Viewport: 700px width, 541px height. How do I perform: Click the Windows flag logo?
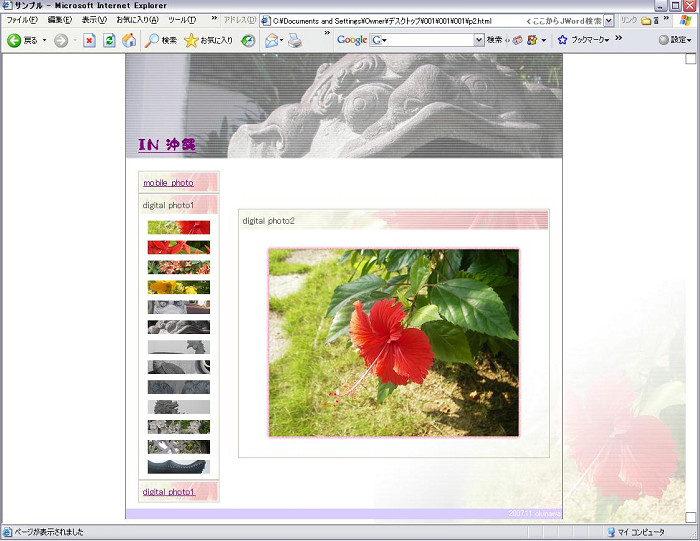[x=686, y=20]
